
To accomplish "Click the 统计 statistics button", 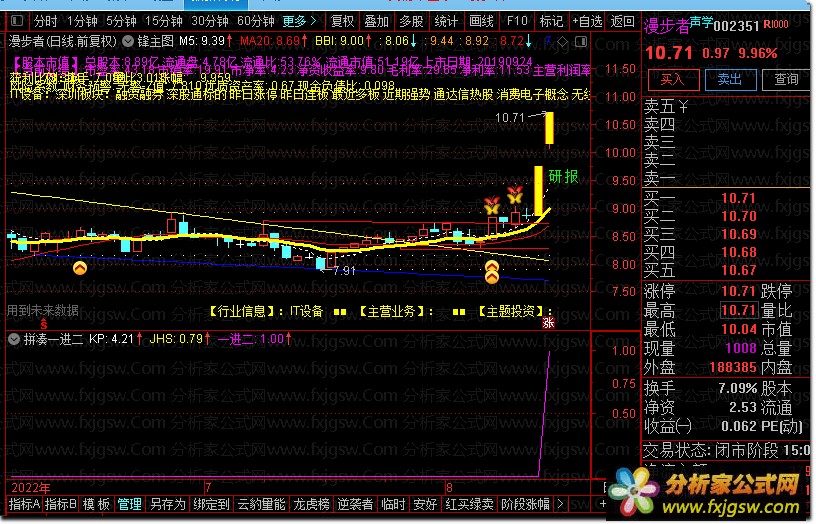I will coord(446,21).
